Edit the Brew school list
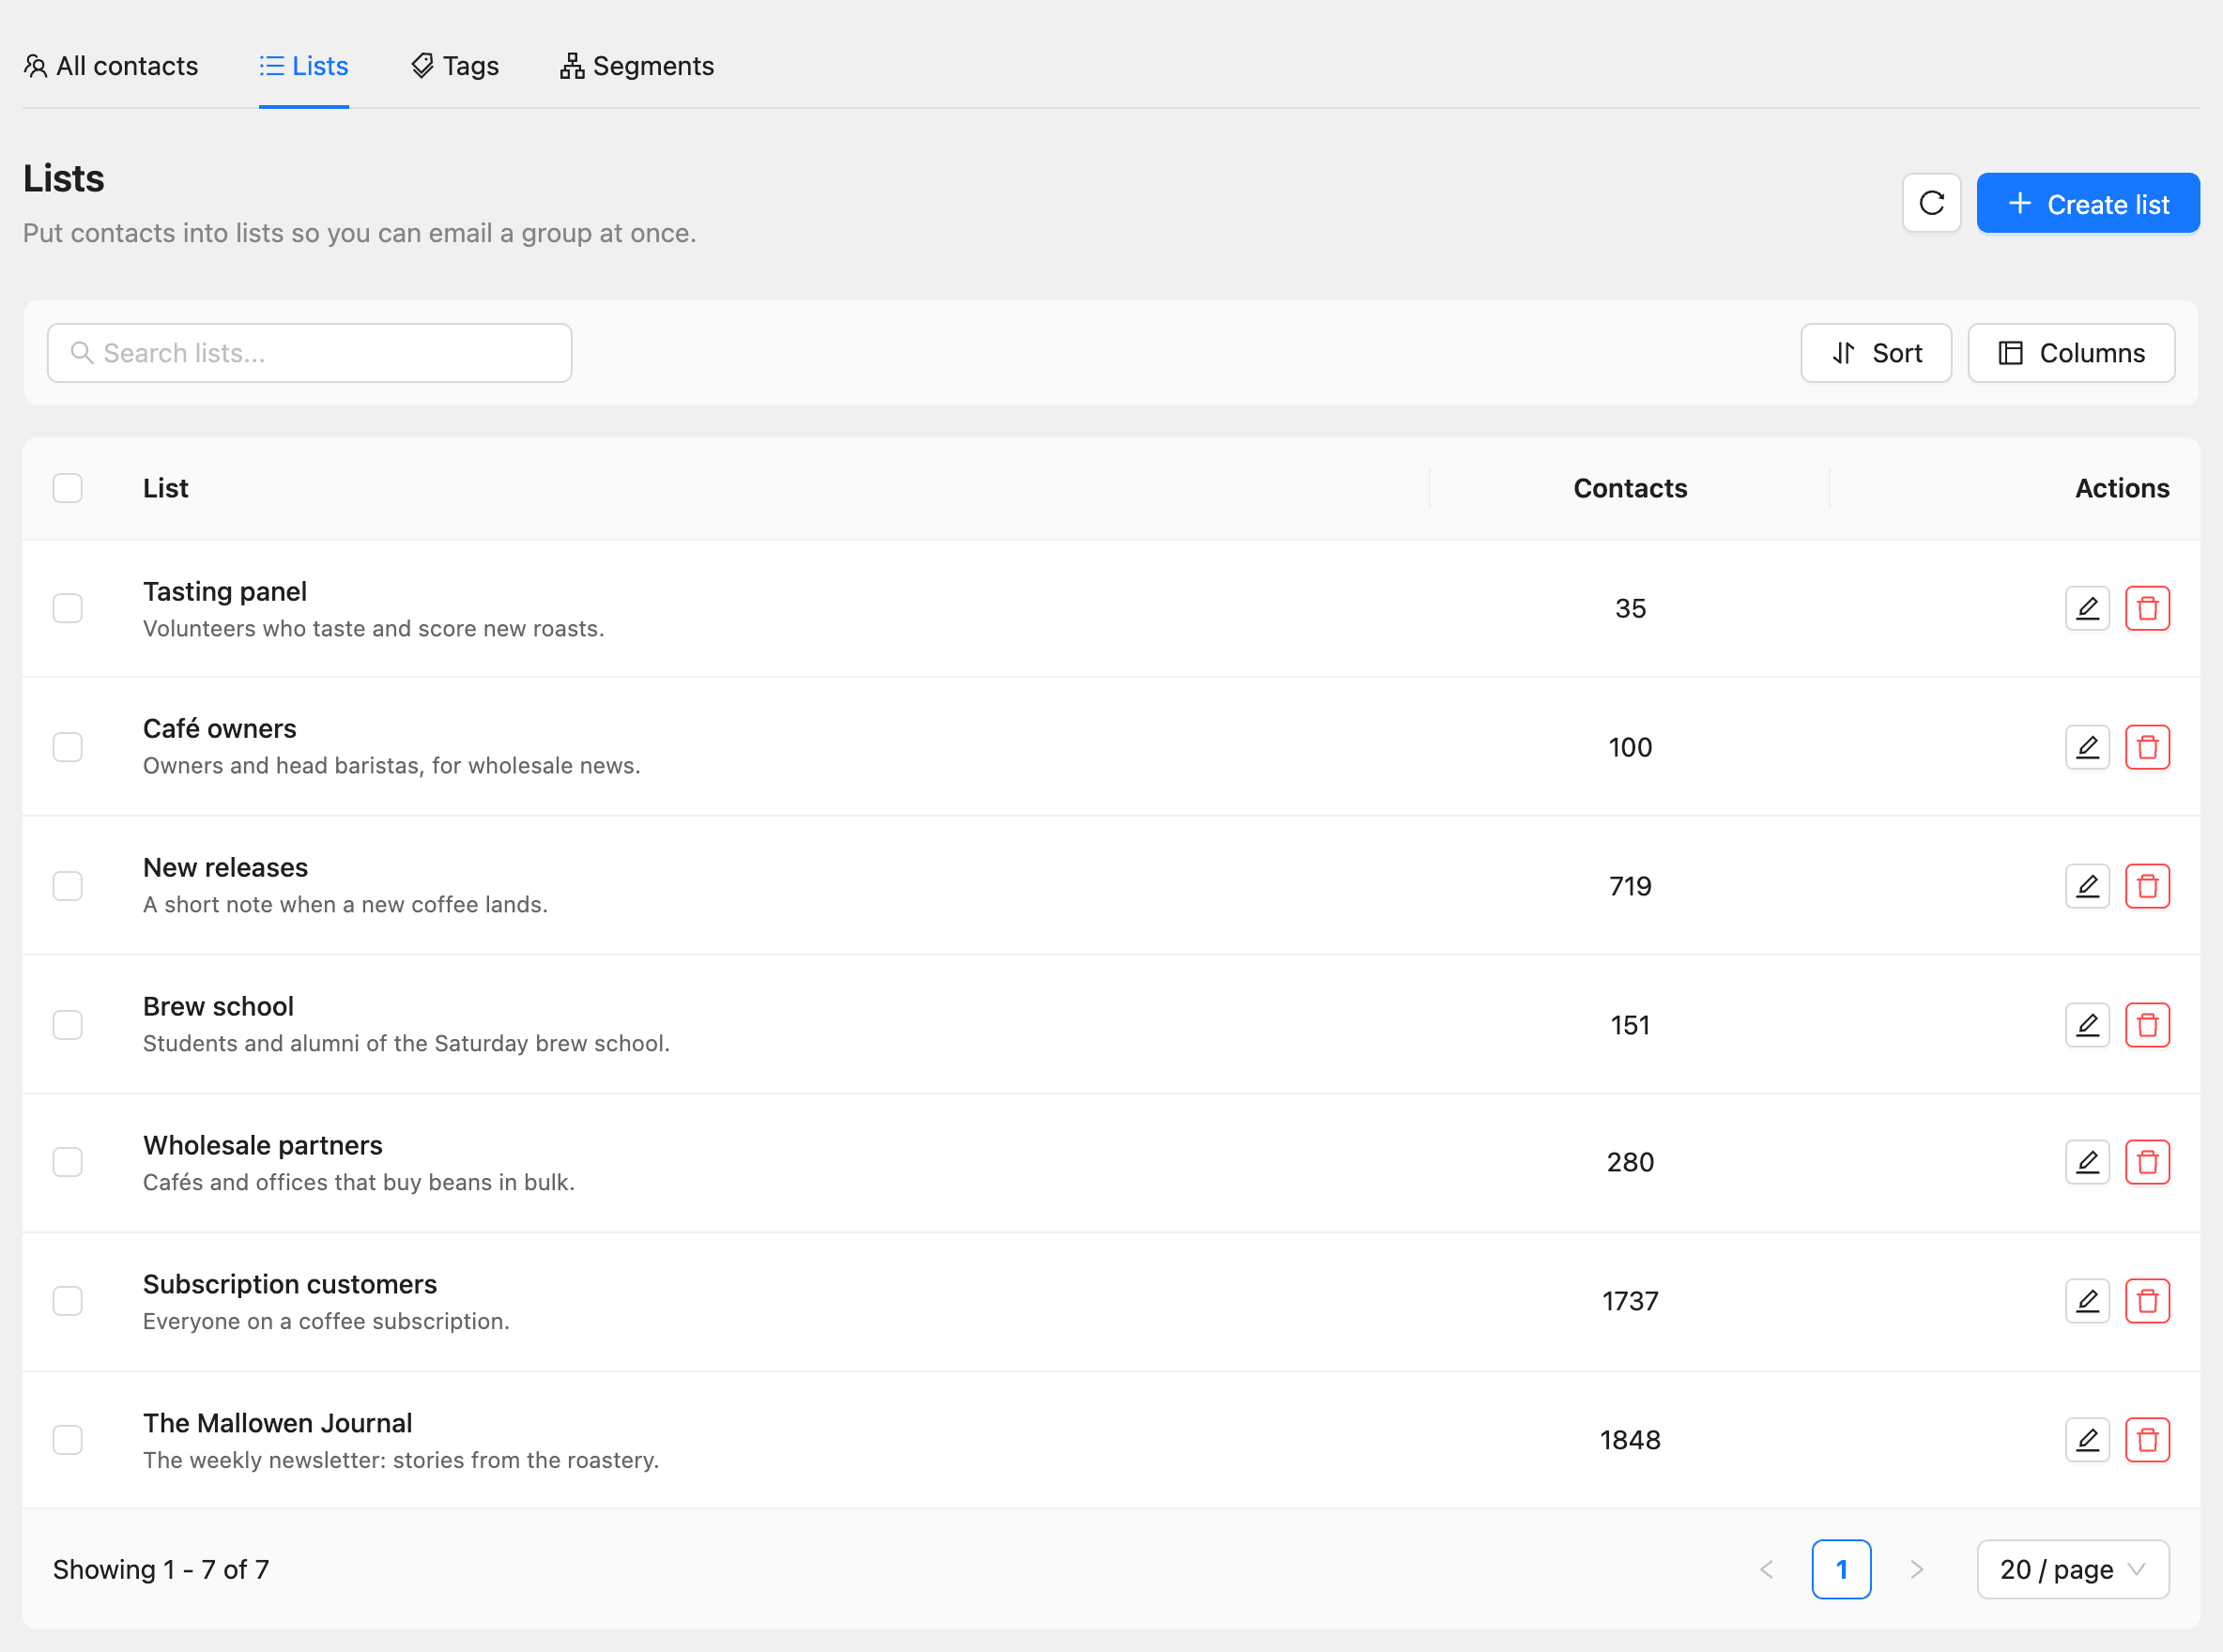2223x1652 pixels. pyautogui.click(x=2087, y=1025)
